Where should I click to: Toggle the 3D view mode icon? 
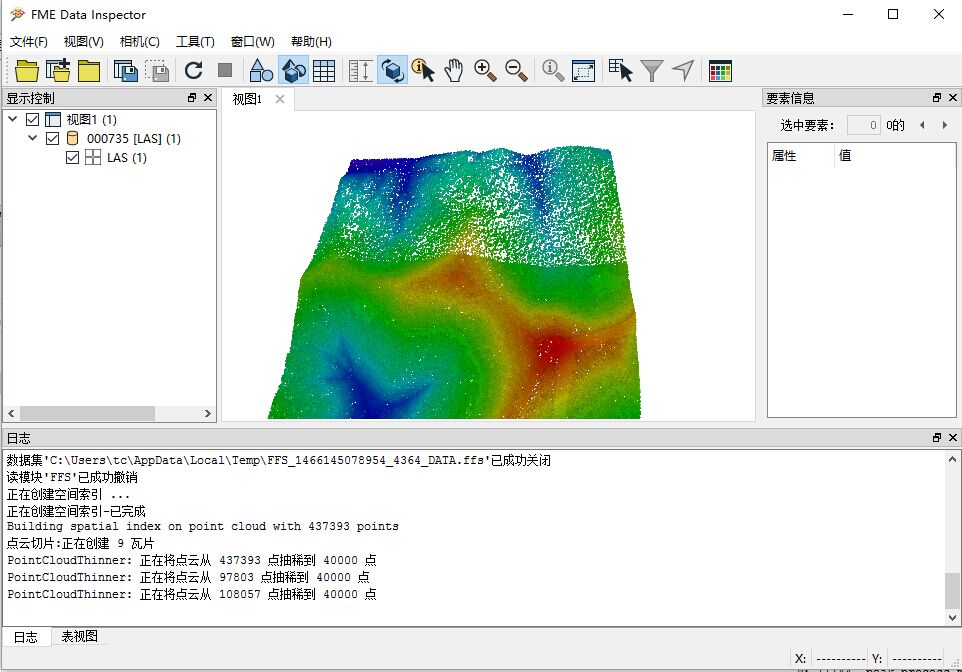click(293, 71)
